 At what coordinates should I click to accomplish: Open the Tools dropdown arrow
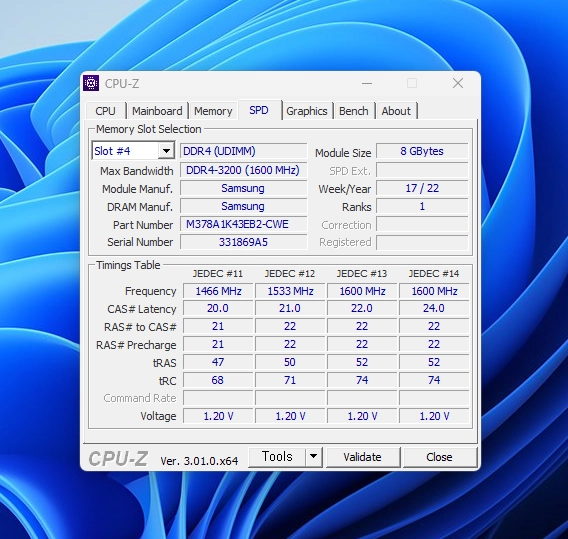pyautogui.click(x=314, y=457)
